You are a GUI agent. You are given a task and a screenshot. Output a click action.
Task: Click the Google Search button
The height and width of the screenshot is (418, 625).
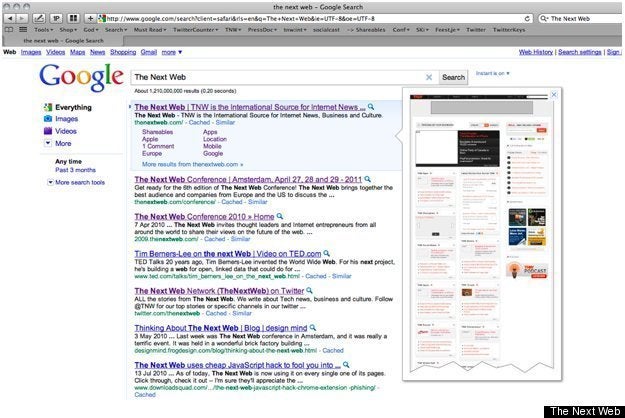coord(453,77)
